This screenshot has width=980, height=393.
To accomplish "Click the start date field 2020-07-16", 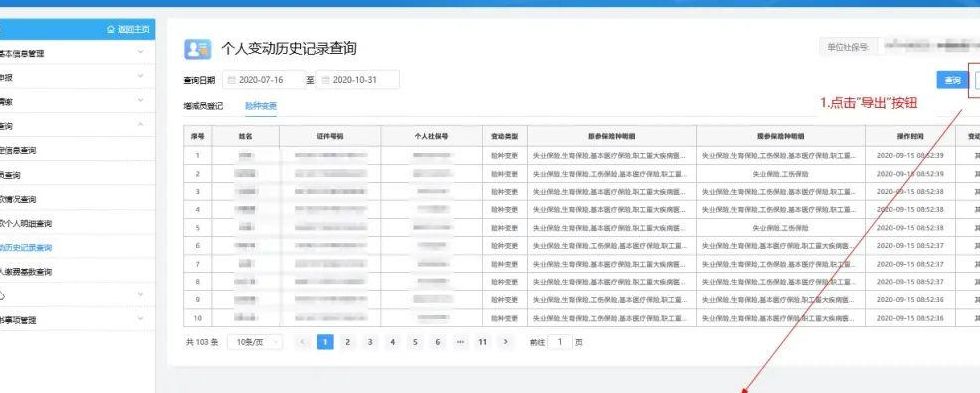I will 264,80.
